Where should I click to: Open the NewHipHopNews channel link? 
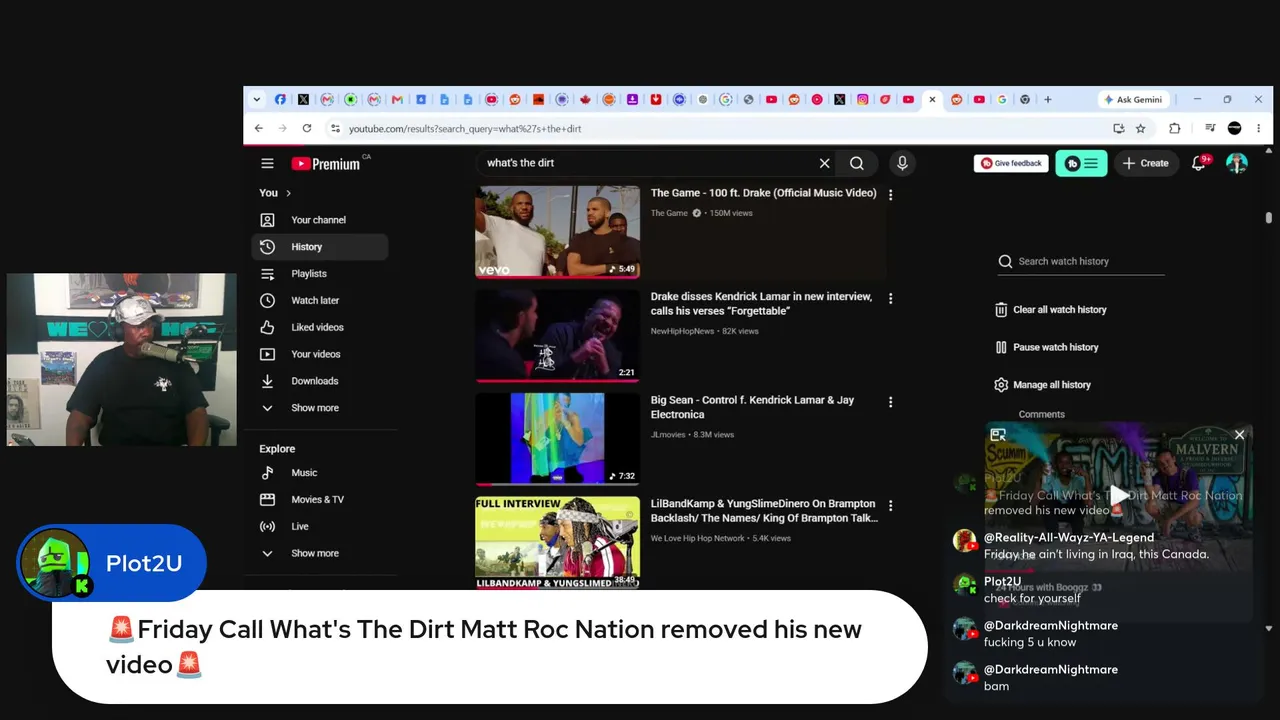pos(682,331)
